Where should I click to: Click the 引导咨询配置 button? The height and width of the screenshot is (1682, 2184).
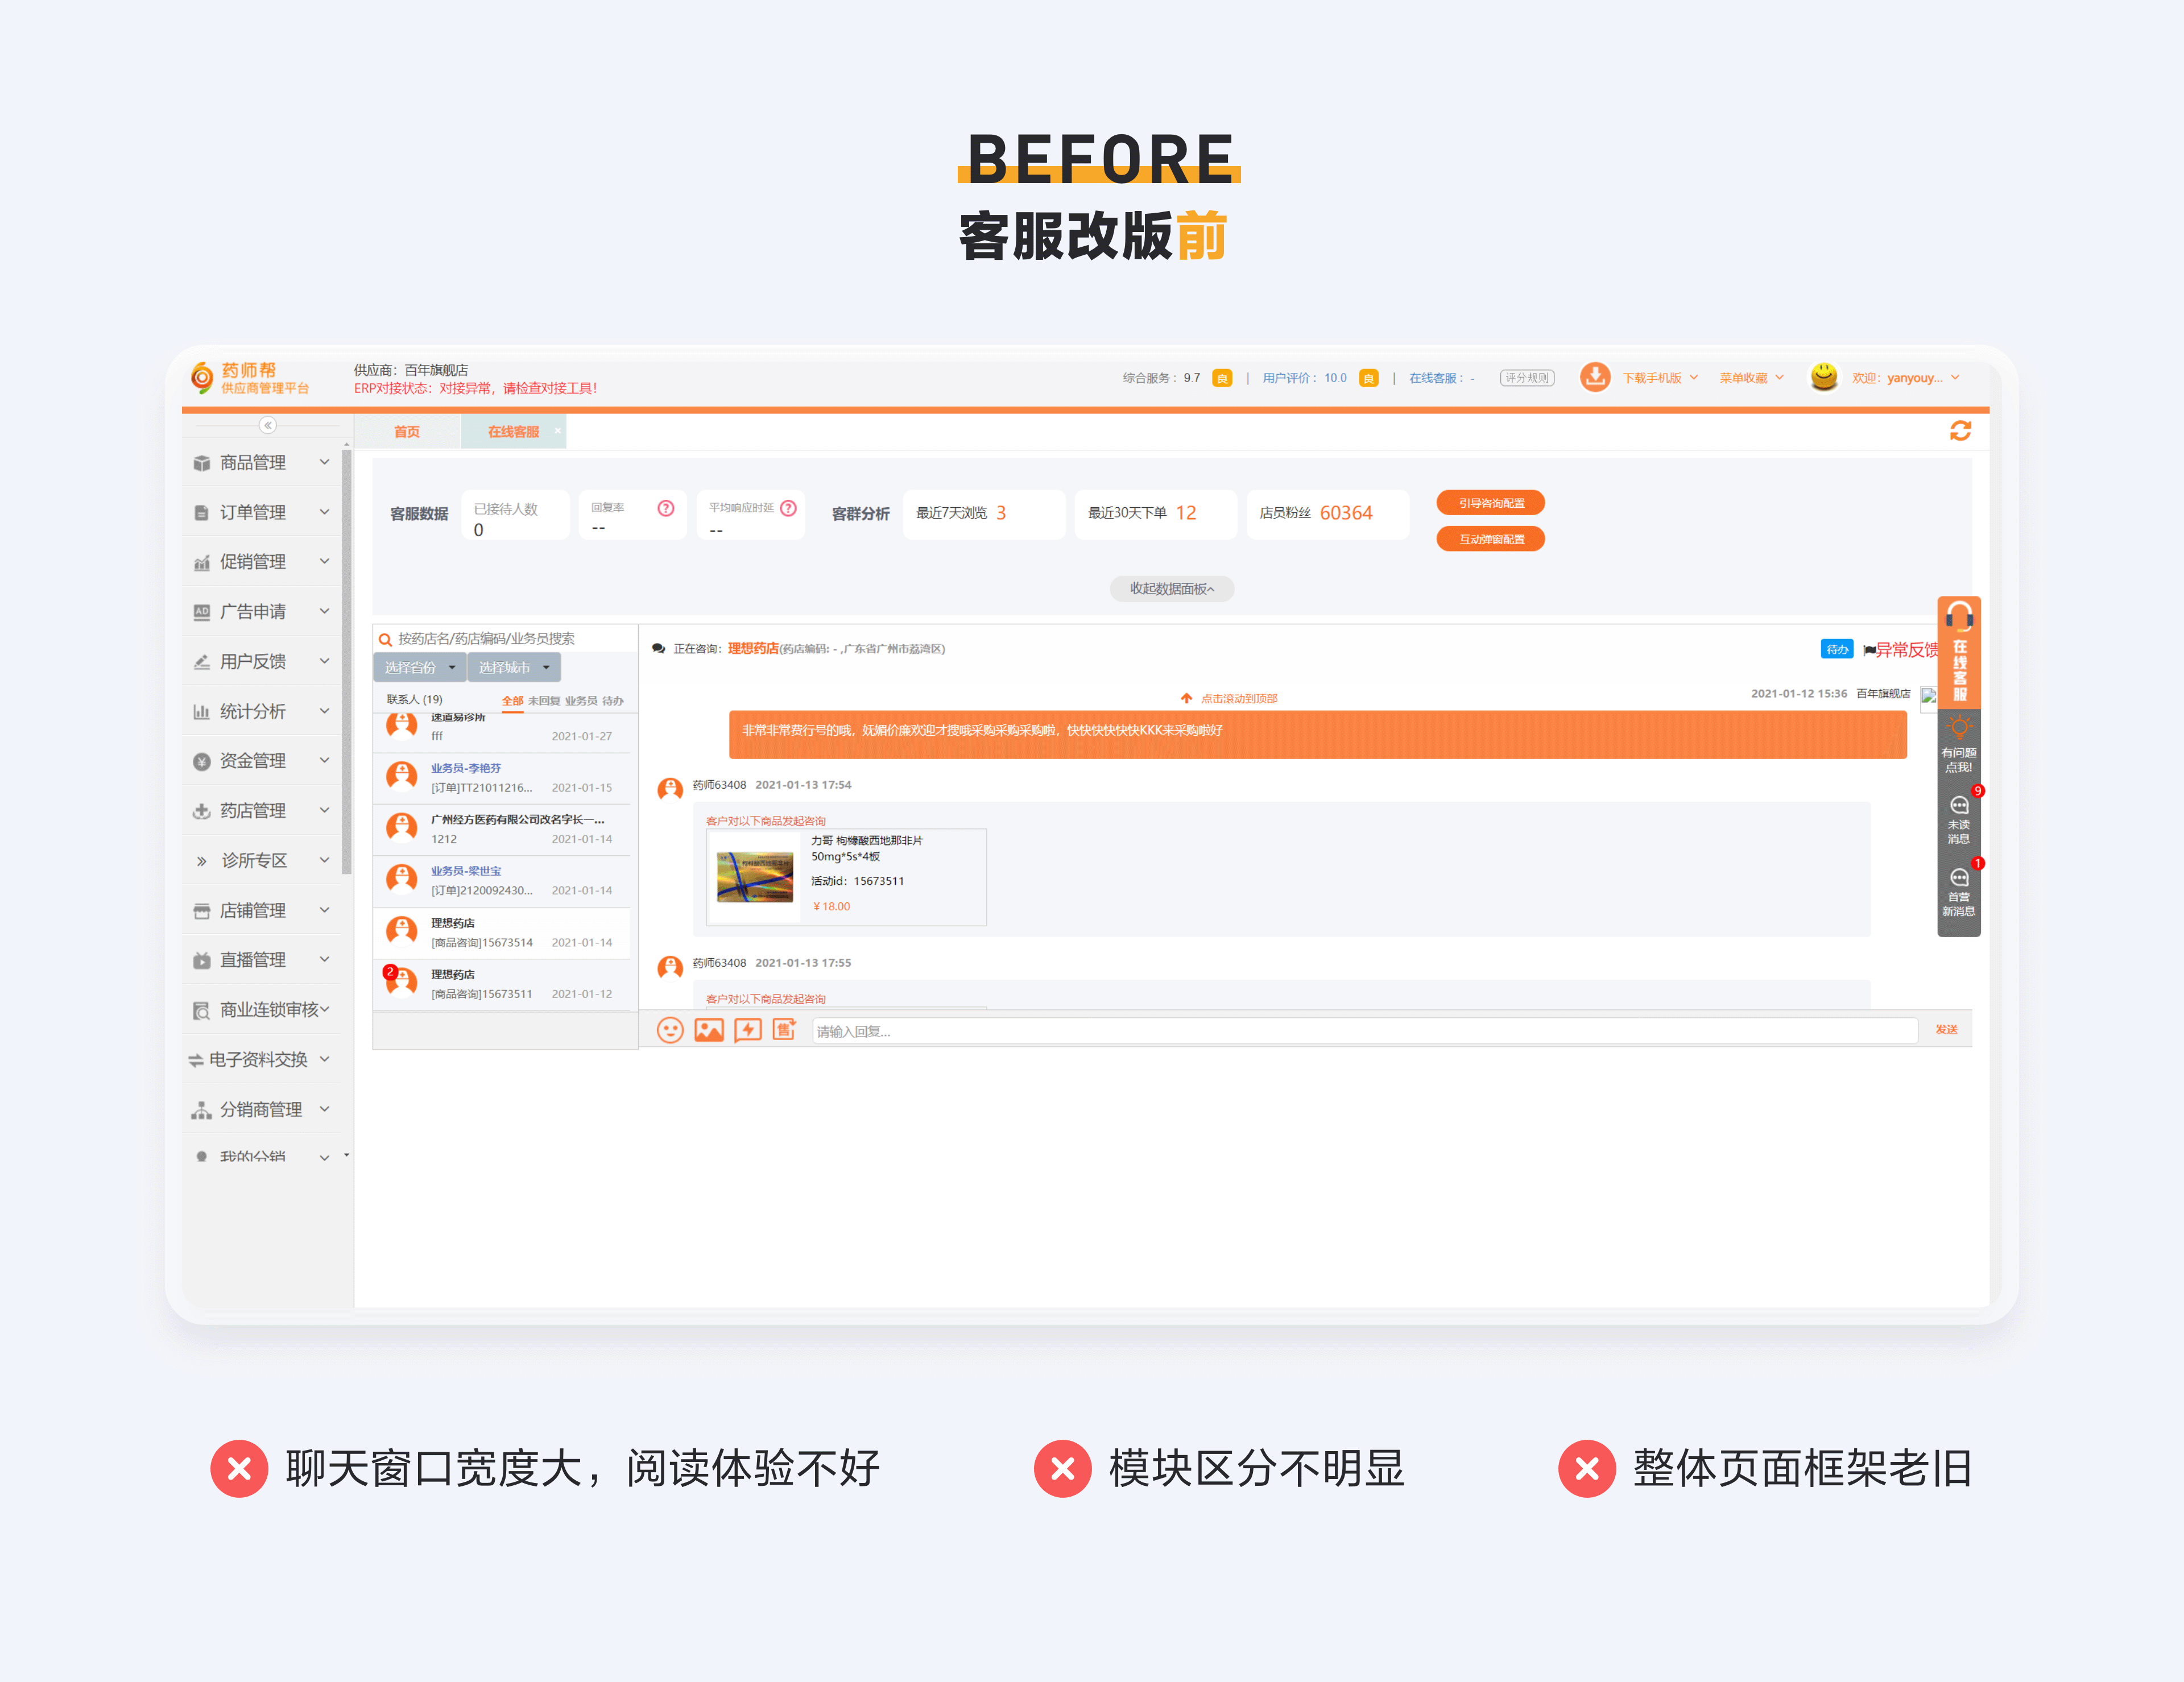click(1490, 502)
